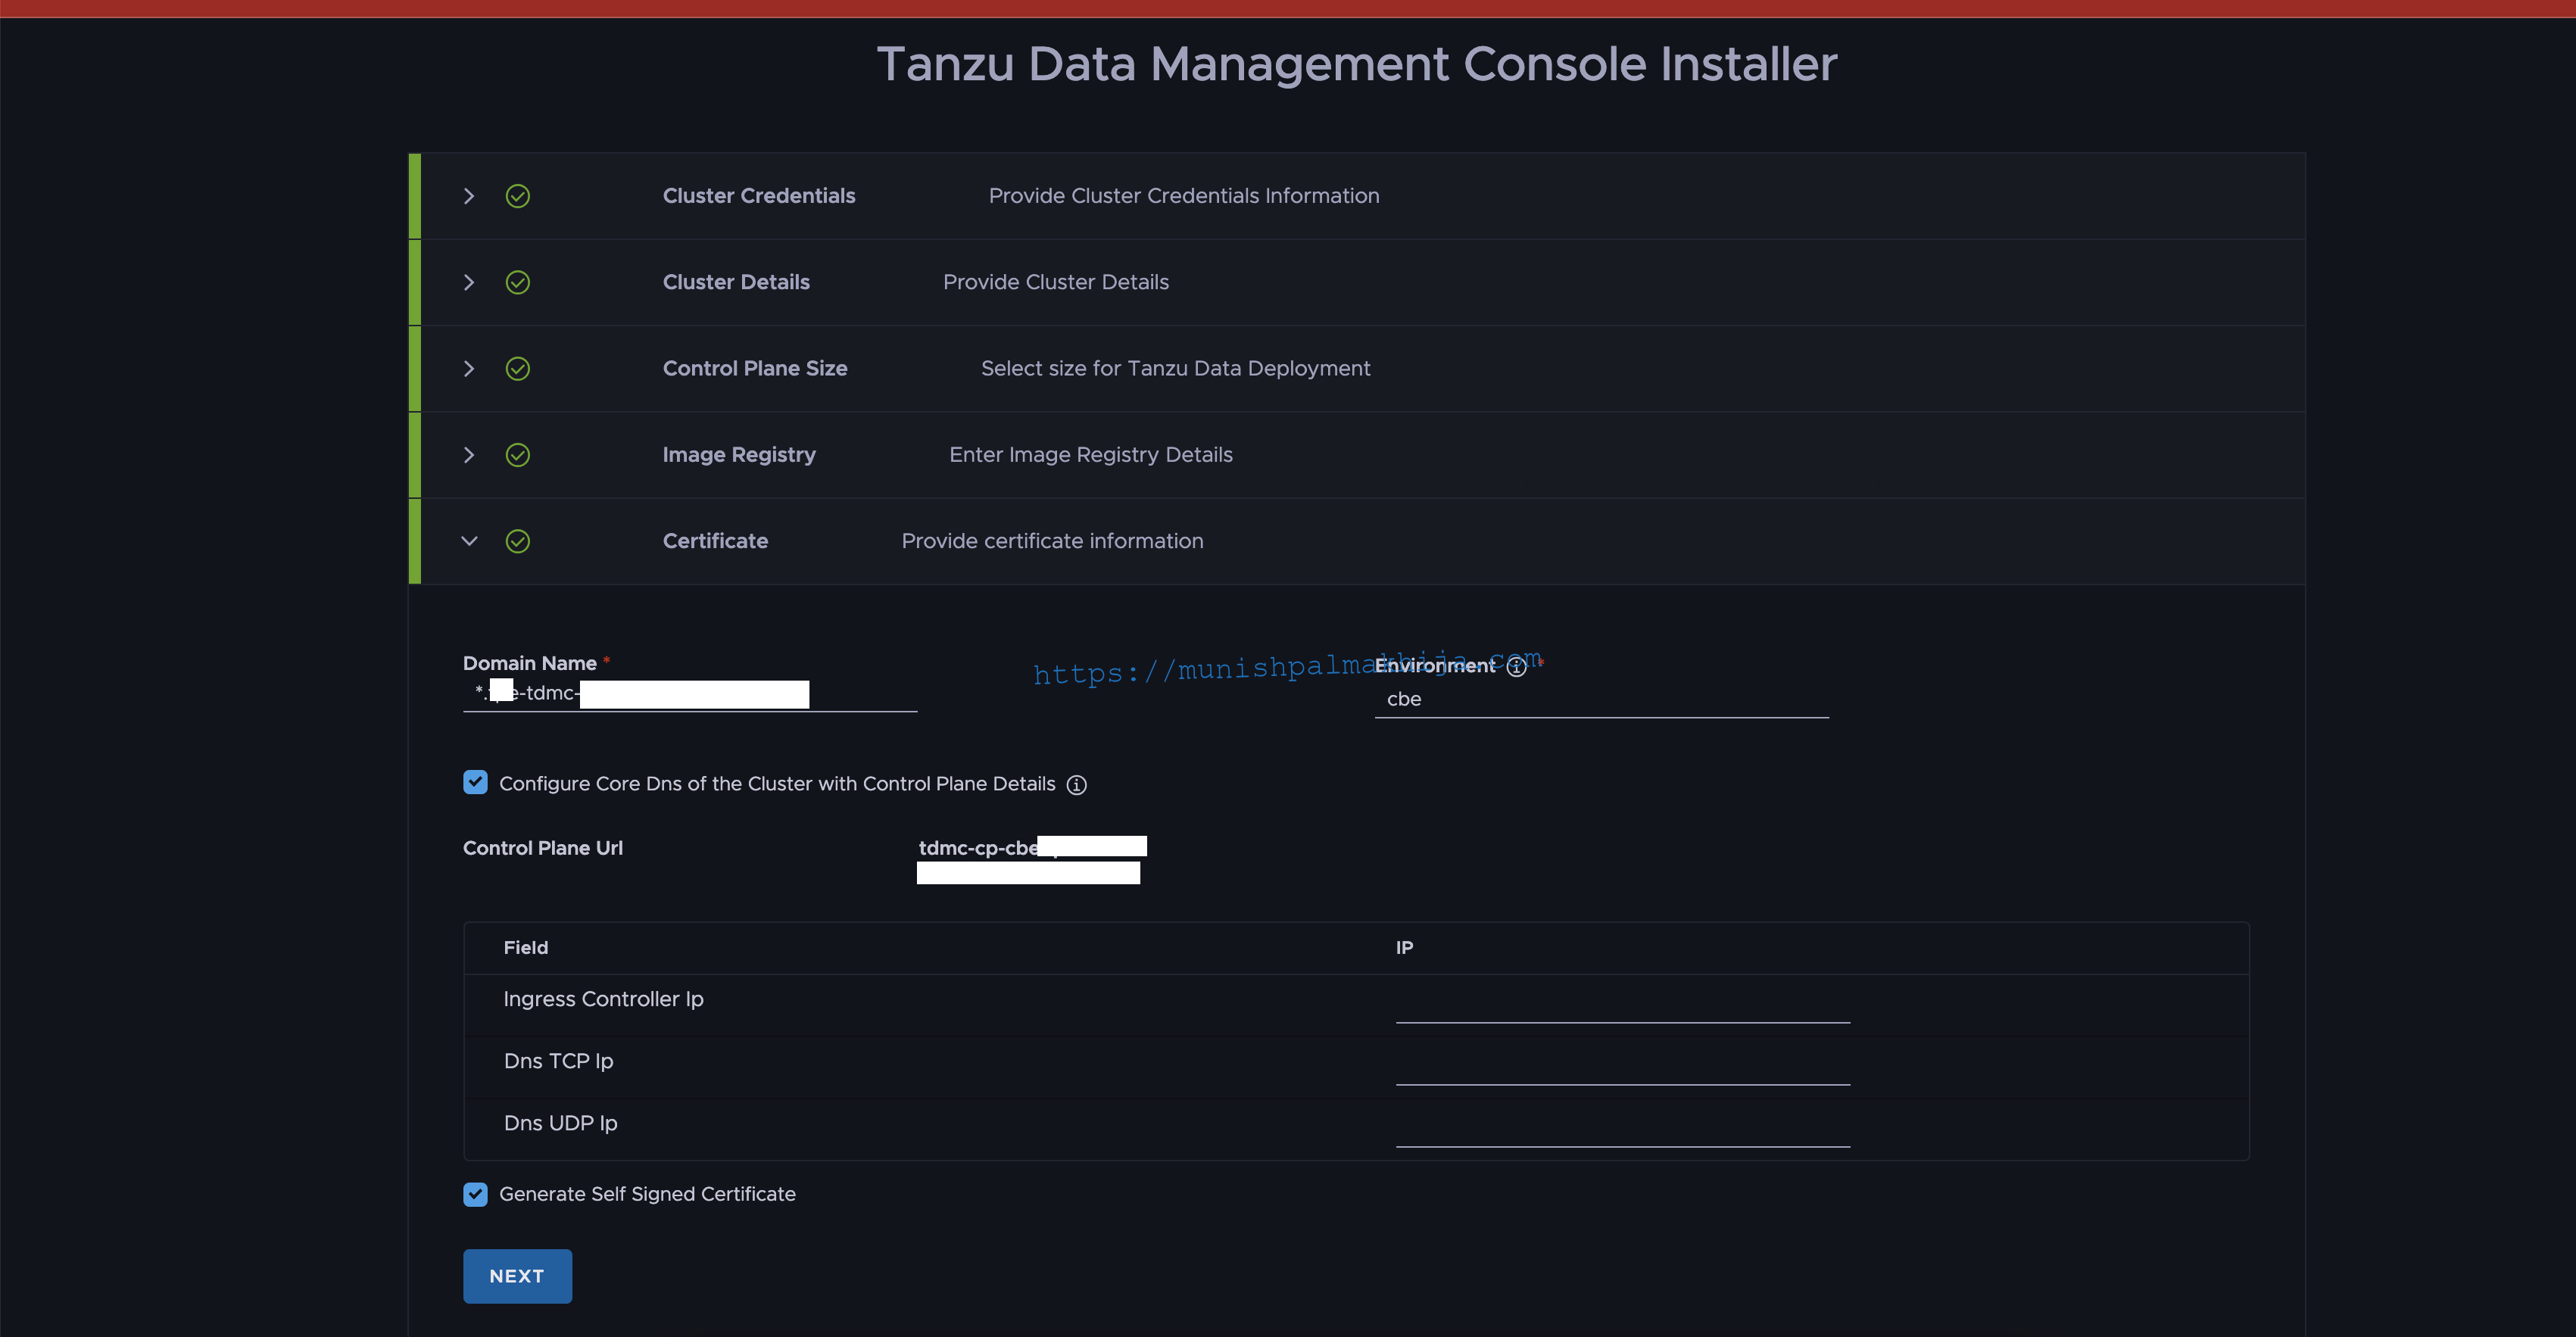The width and height of the screenshot is (2576, 1337).
Task: Select the Cluster Credentials step title
Action: (759, 196)
